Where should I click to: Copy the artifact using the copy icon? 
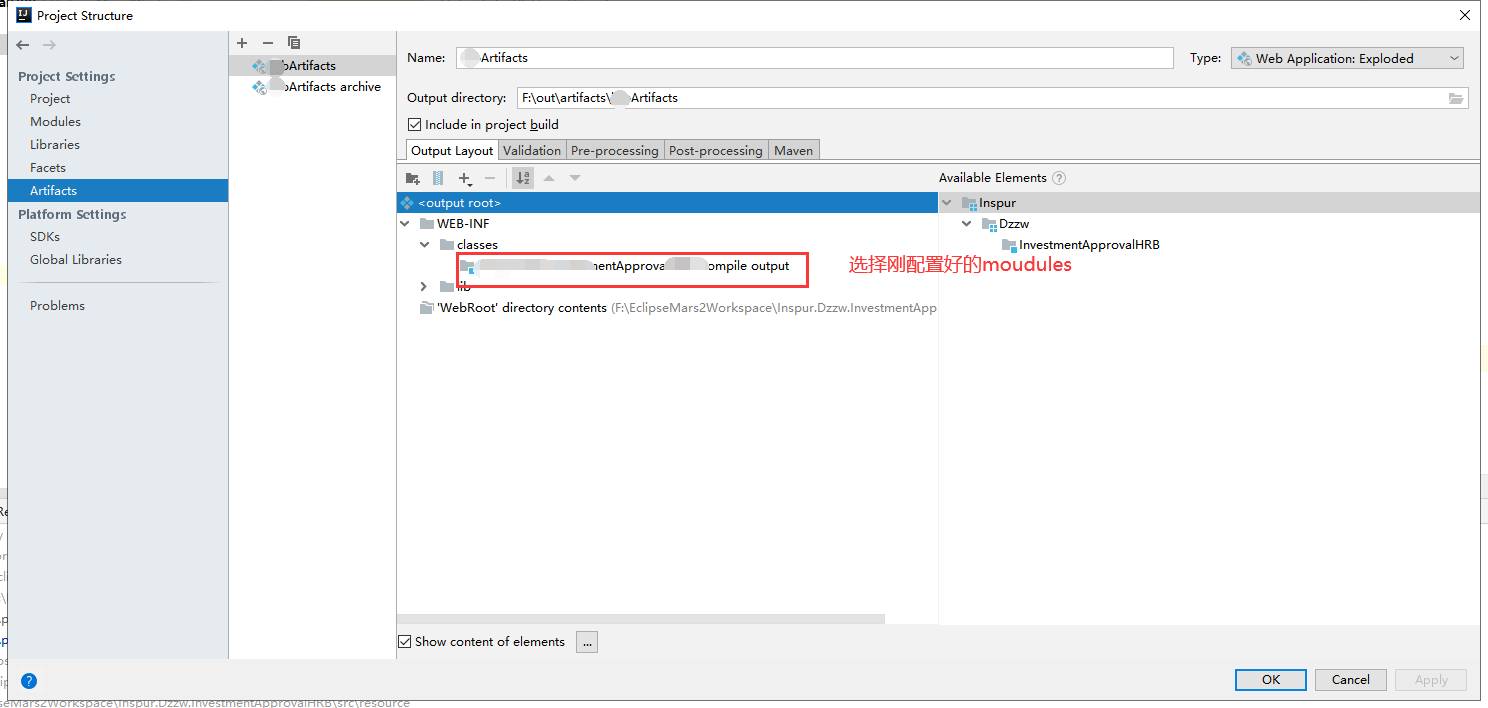293,43
